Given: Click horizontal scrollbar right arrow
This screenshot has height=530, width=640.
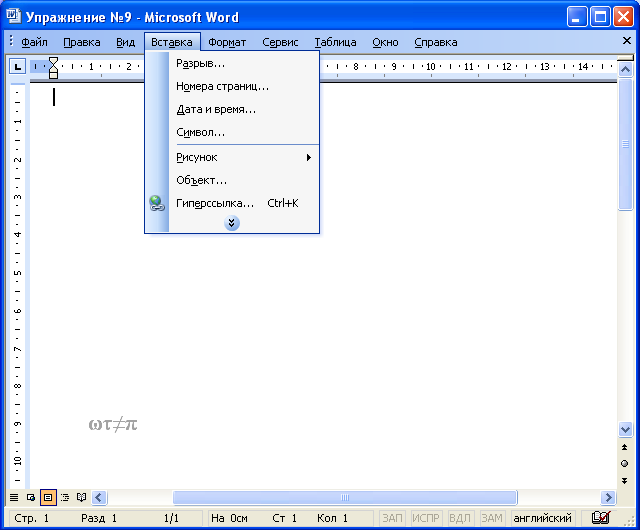Looking at the screenshot, I should click(x=608, y=497).
